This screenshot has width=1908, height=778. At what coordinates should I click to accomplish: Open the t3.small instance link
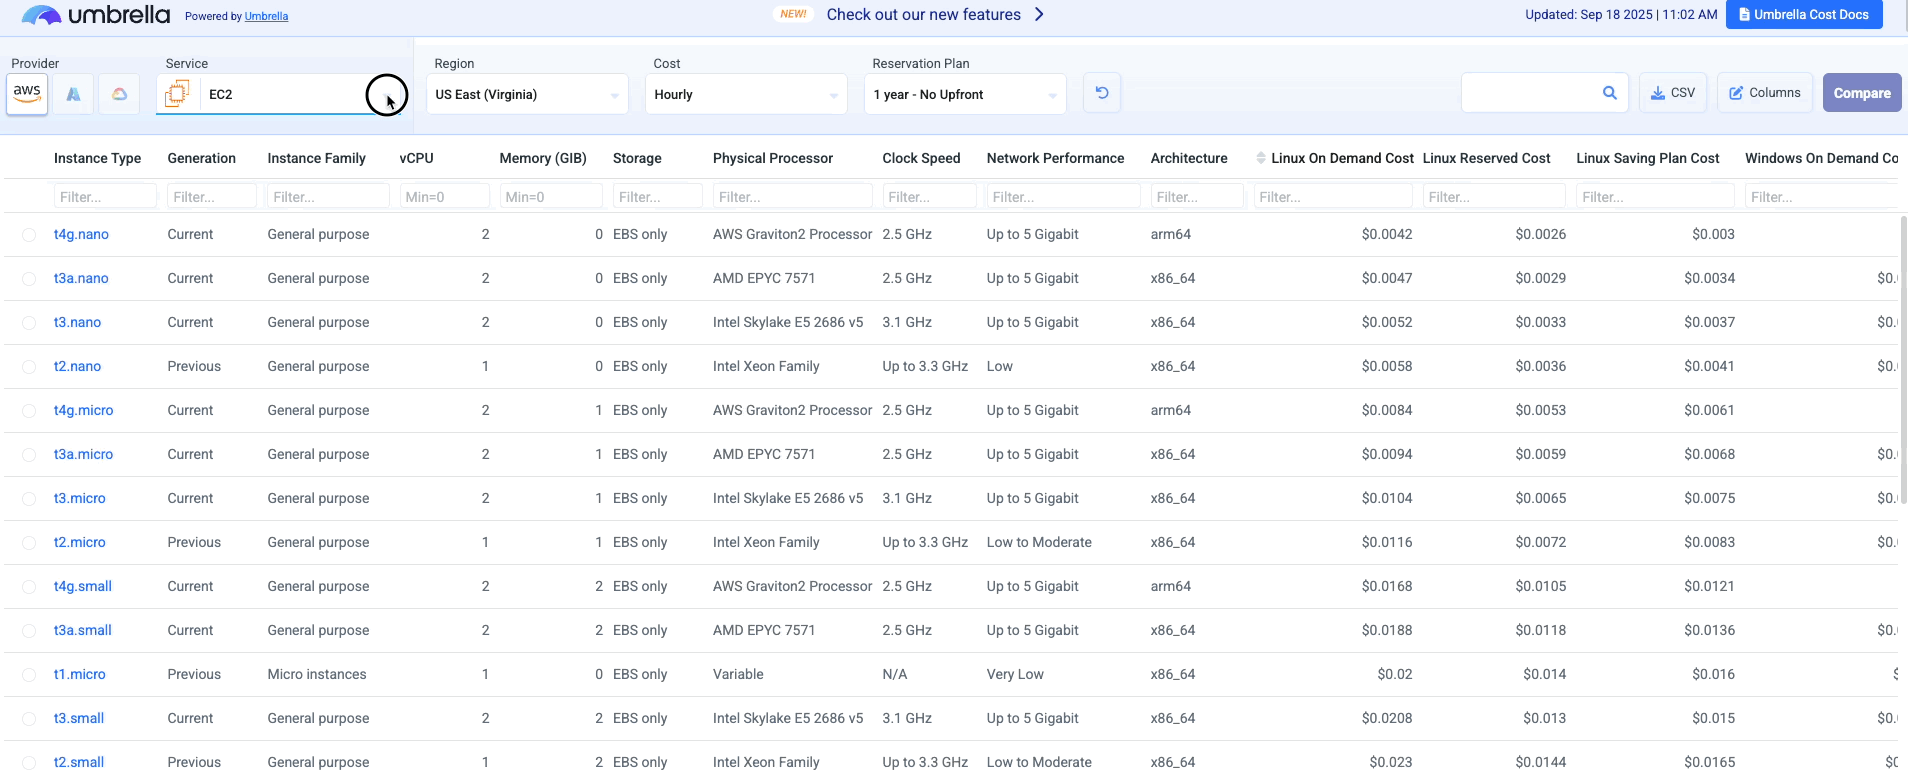(79, 718)
